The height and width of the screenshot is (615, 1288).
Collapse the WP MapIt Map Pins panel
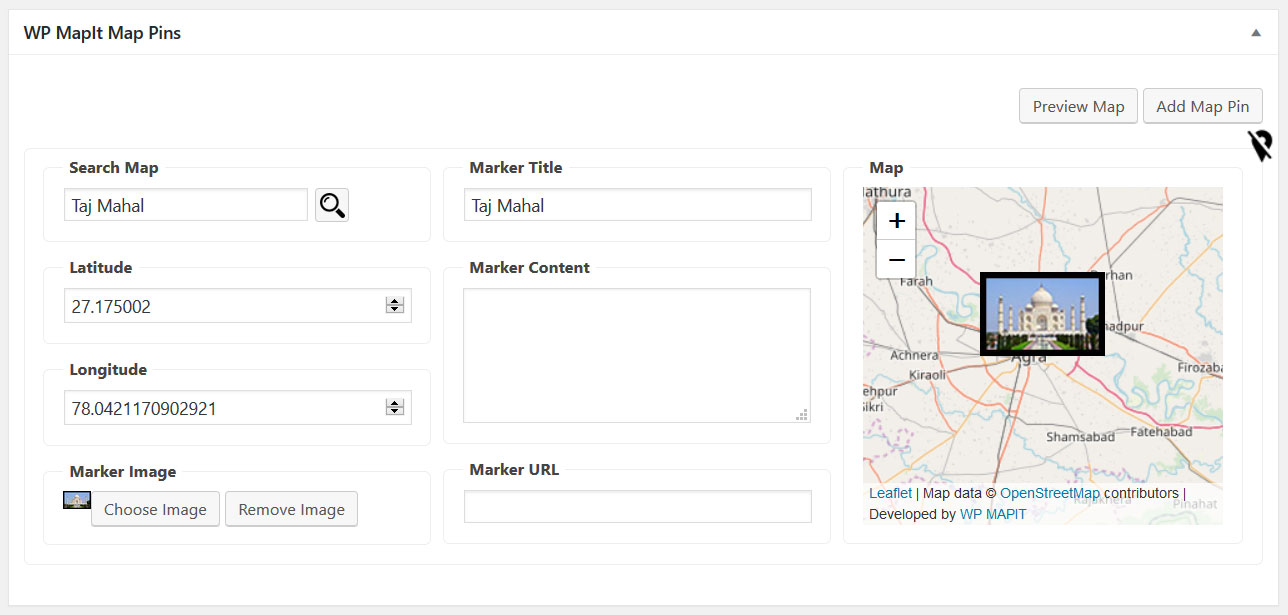tap(1256, 33)
